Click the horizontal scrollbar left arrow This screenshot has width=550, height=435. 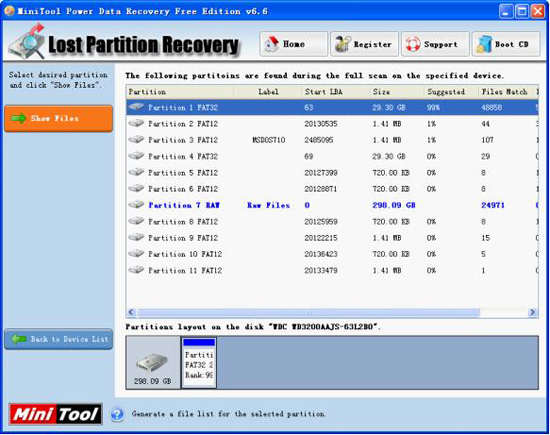pyautogui.click(x=132, y=312)
